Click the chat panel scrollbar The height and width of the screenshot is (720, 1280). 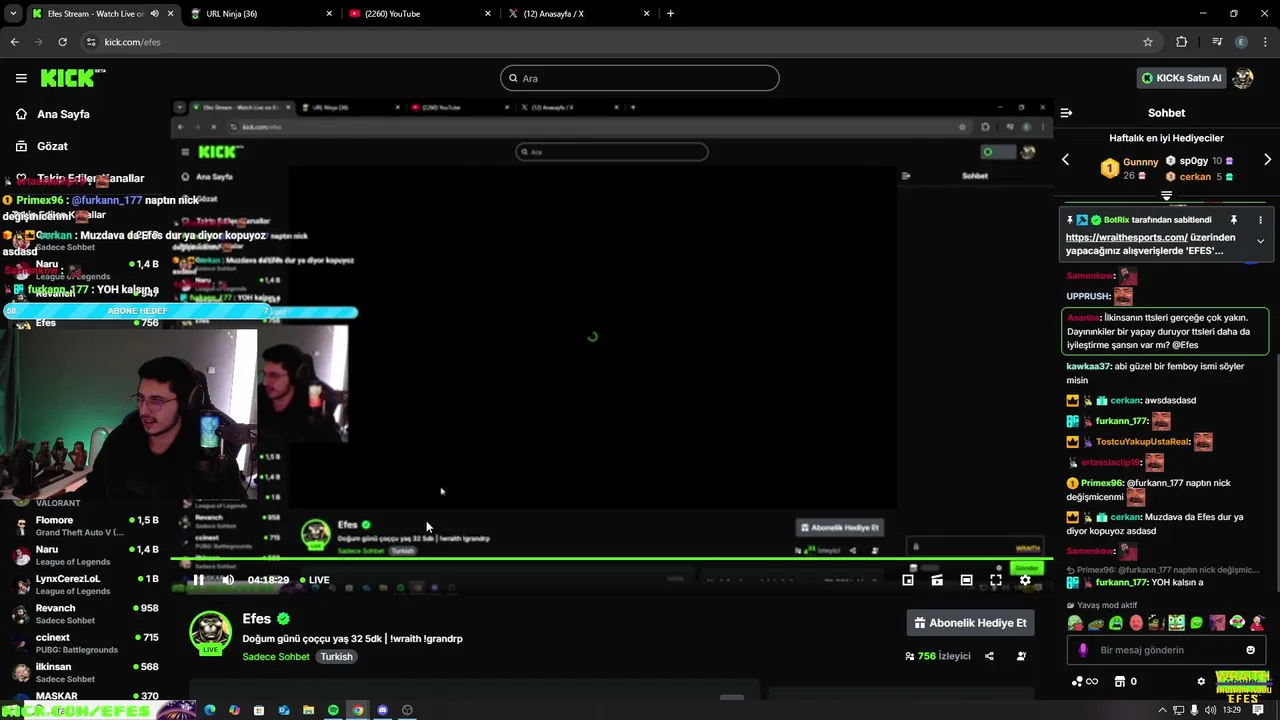[1277, 470]
